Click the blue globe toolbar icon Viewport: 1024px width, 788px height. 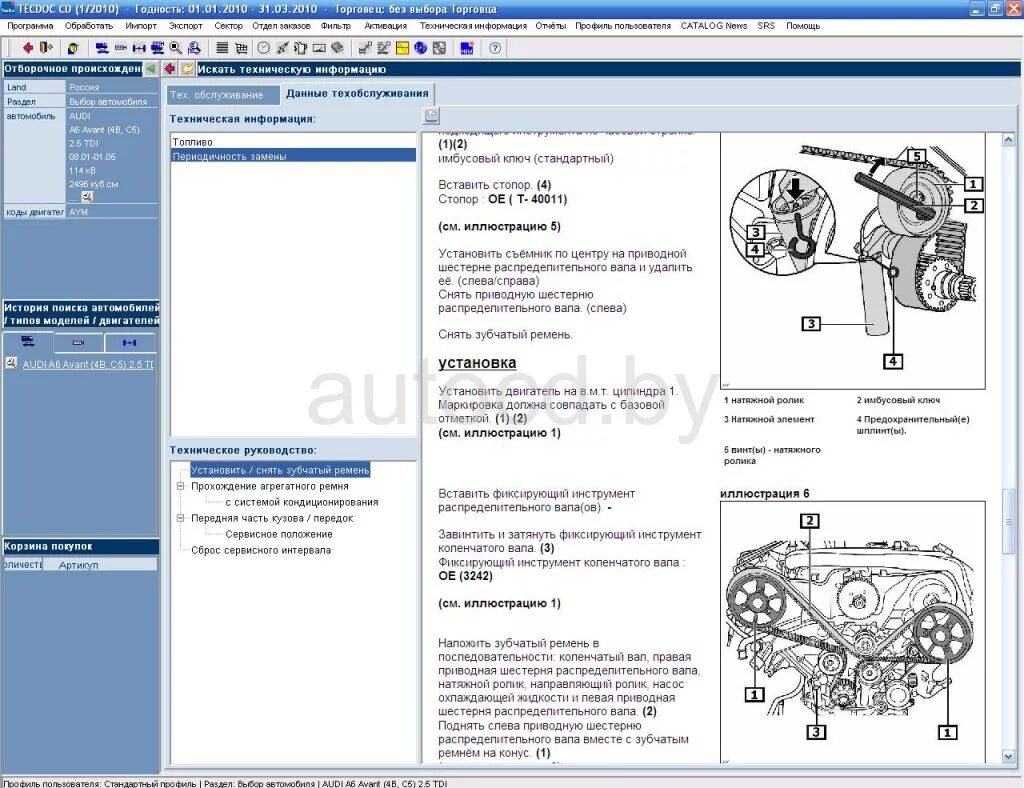[x=421, y=48]
